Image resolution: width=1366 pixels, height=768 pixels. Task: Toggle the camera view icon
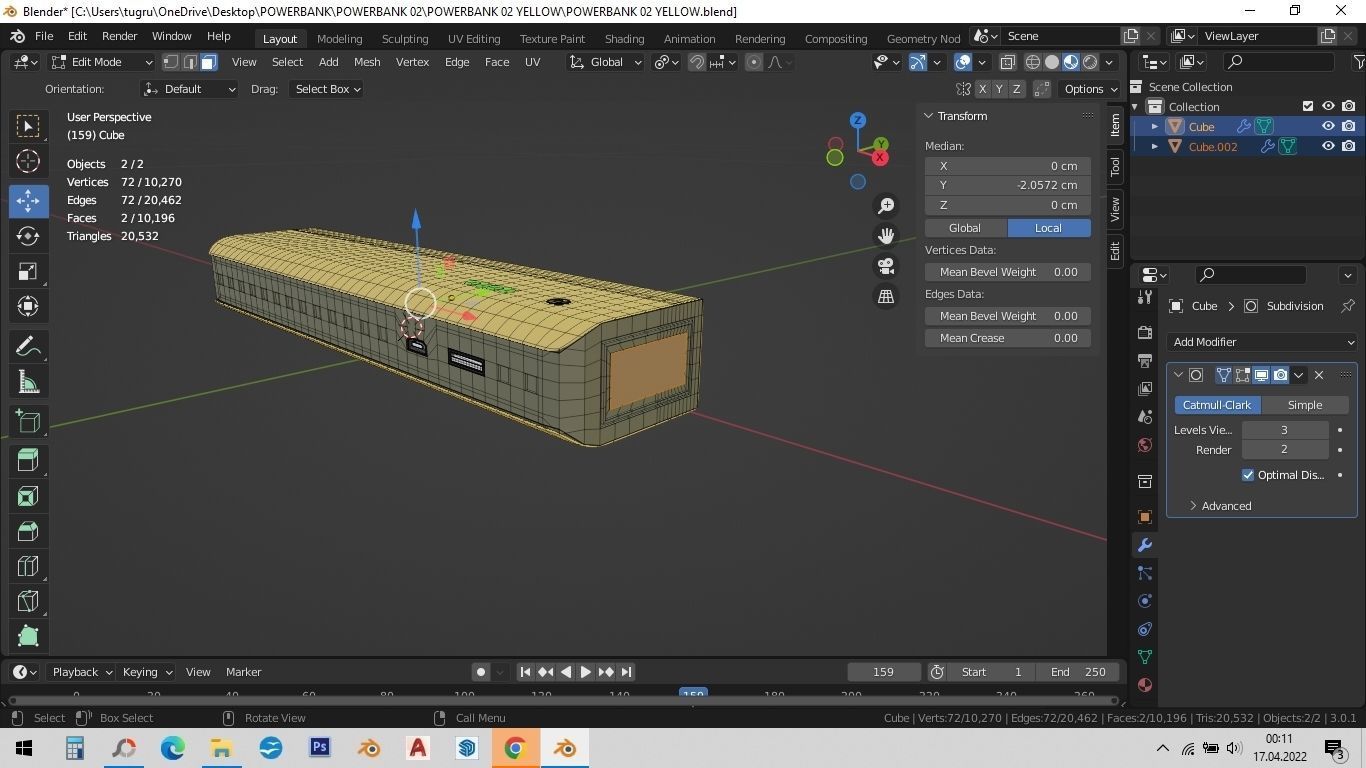point(886,266)
